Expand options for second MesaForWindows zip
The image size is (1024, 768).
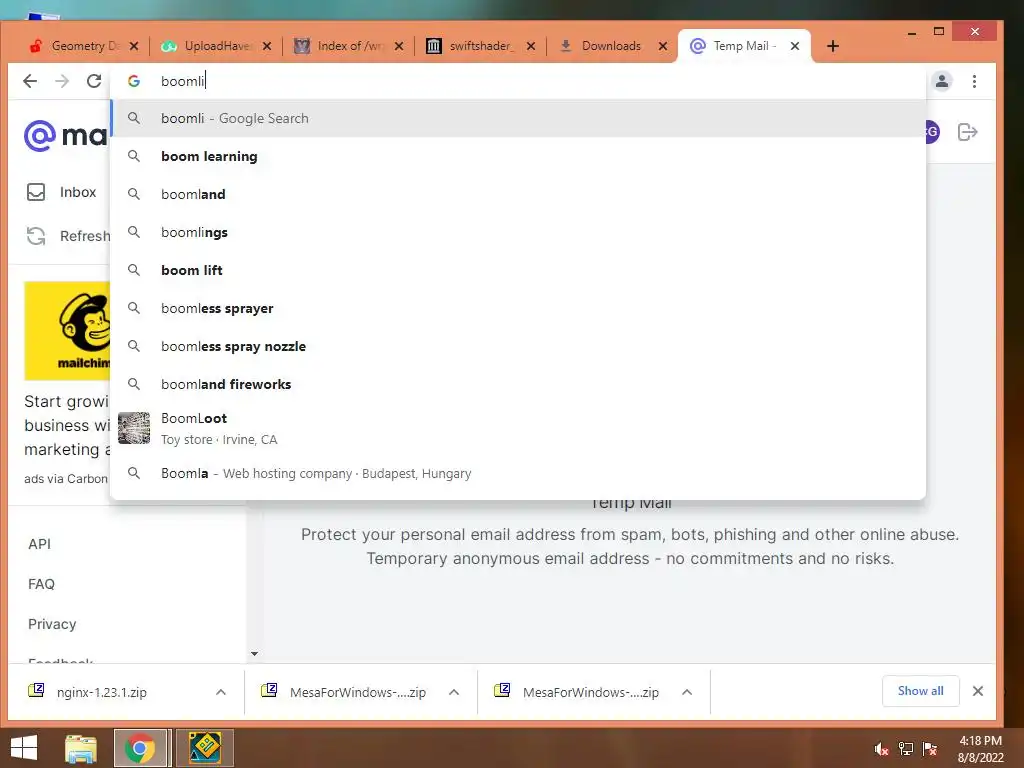[x=687, y=692]
